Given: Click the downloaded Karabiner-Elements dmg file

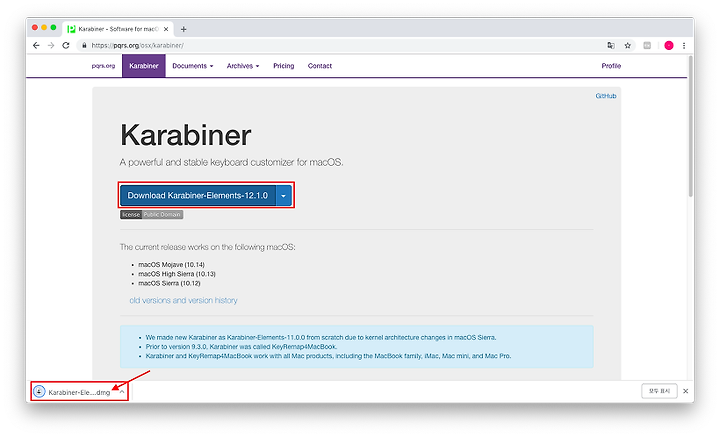Looking at the screenshot, I should coord(79,392).
